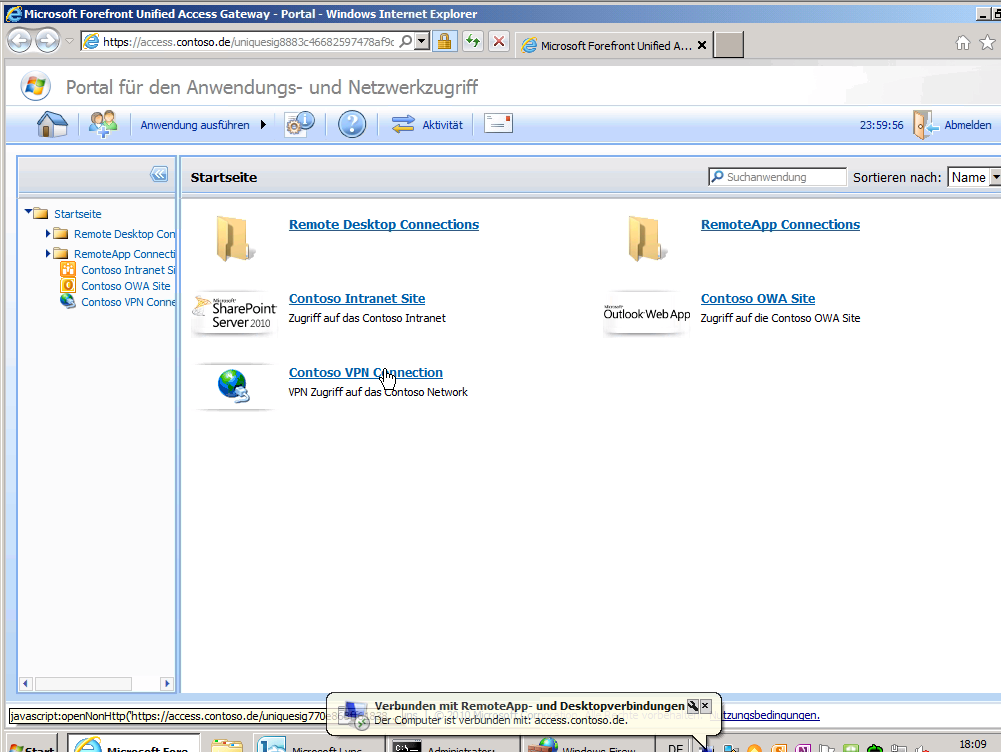Stop loading with the red X icon
The image size is (1001, 752).
click(x=499, y=42)
